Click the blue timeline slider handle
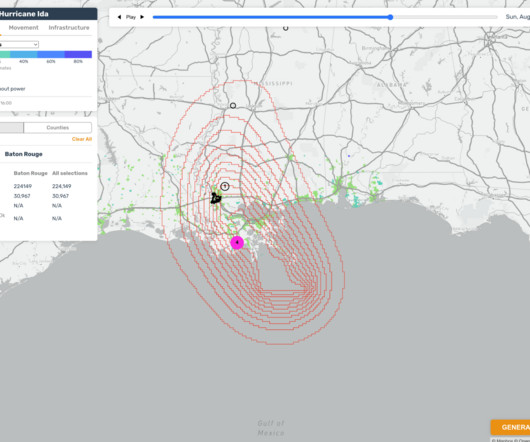This screenshot has height=442, width=530. pos(390,17)
